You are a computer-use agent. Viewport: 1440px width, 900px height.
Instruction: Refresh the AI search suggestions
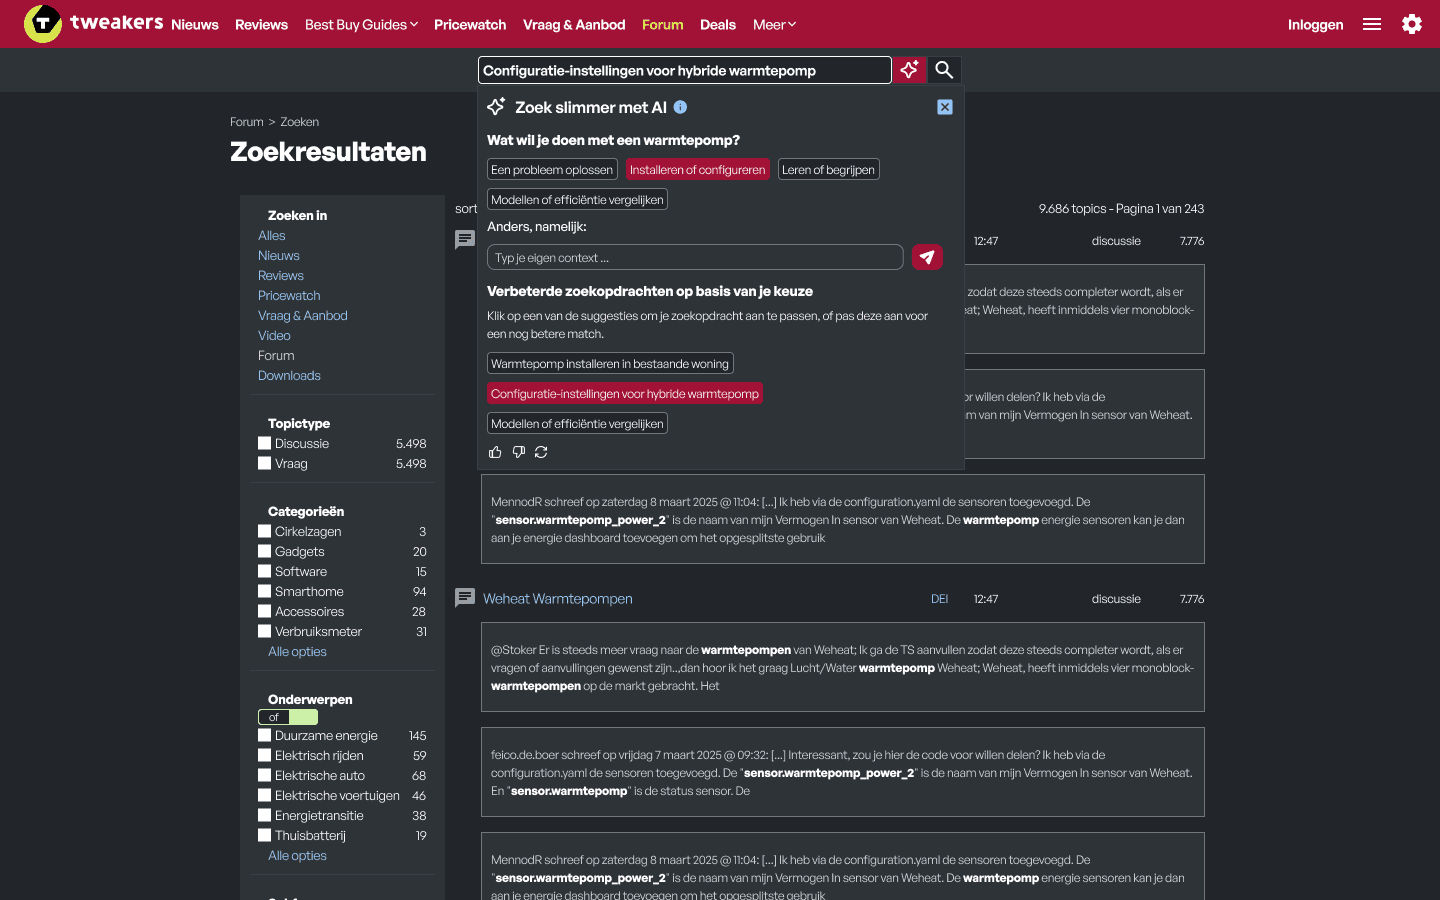tap(541, 452)
